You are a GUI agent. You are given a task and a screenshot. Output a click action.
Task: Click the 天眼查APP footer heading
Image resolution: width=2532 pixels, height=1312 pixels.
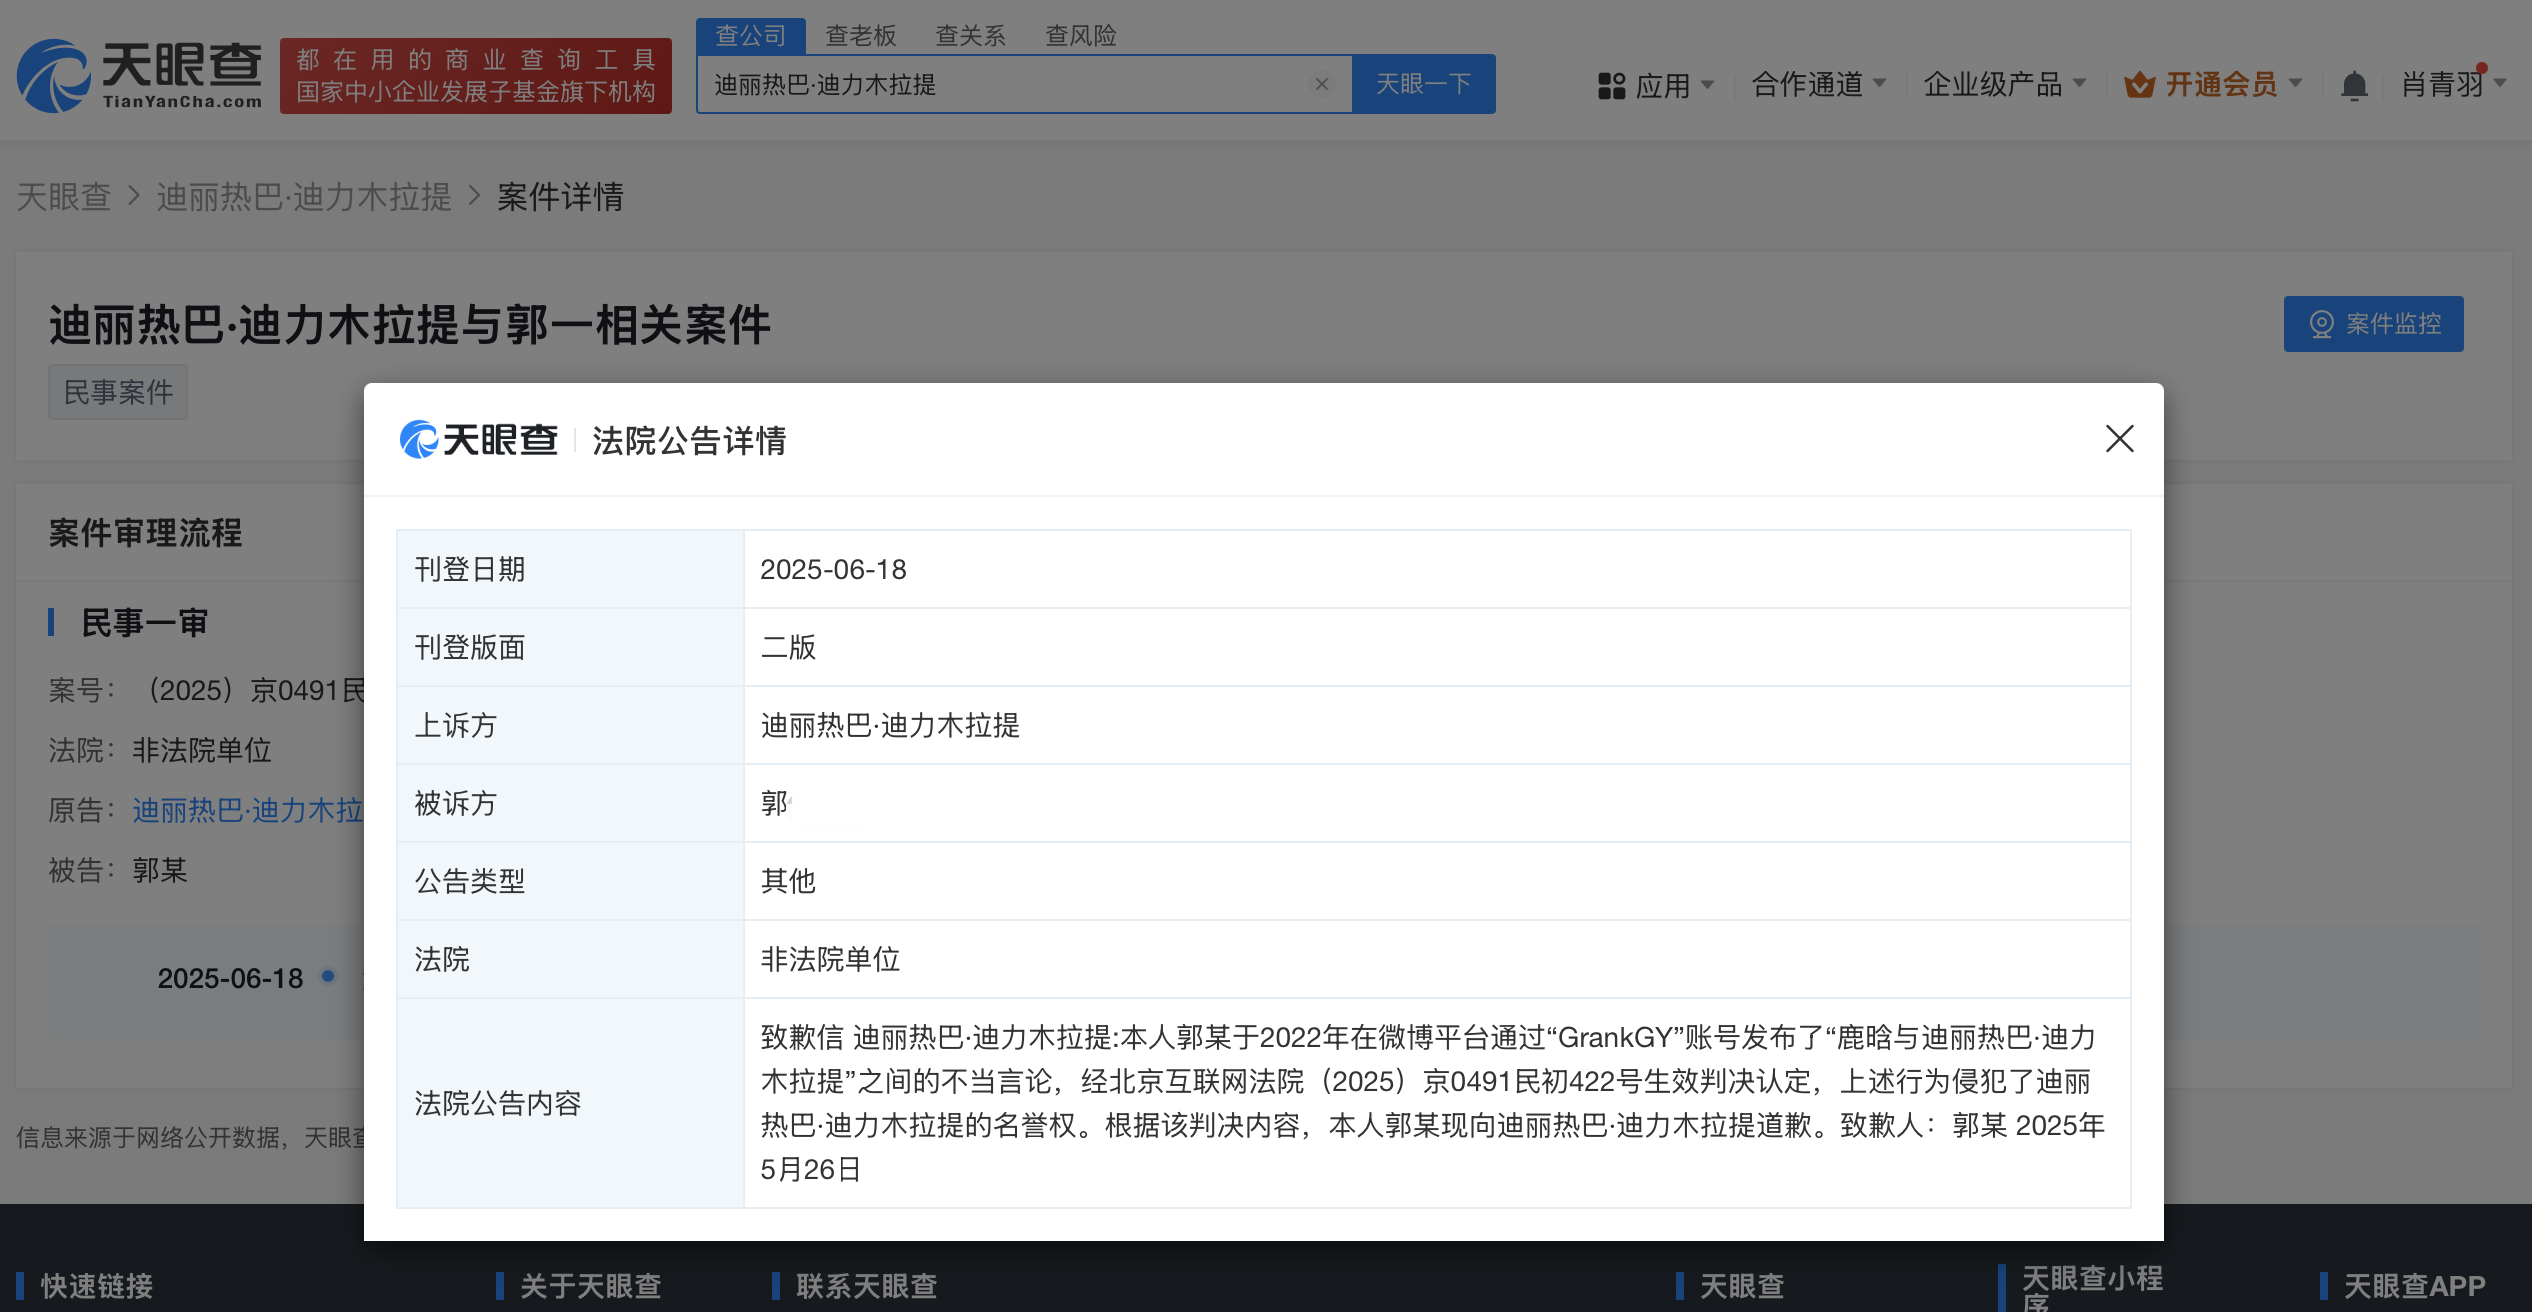coord(2414,1286)
